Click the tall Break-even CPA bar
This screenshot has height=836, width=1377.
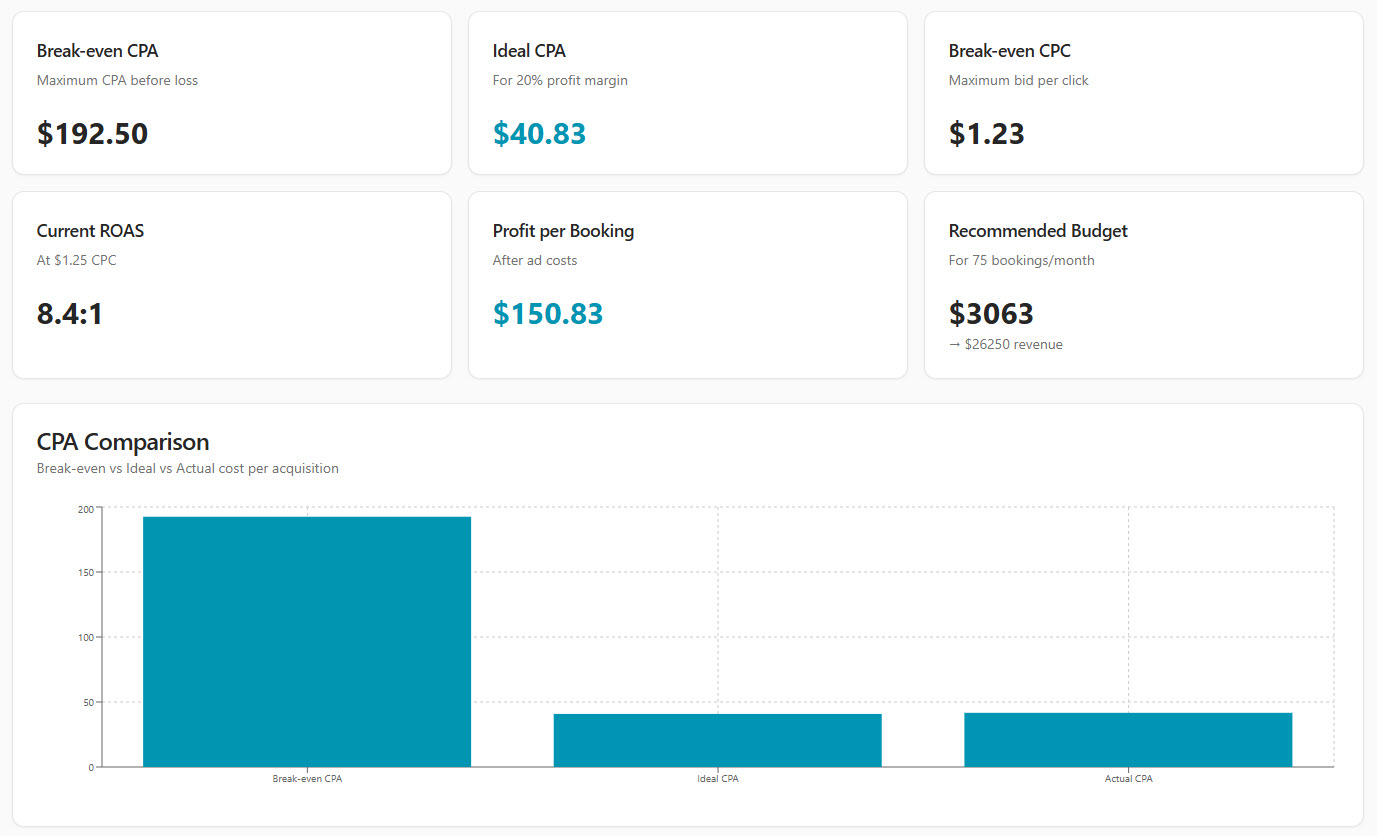[307, 641]
